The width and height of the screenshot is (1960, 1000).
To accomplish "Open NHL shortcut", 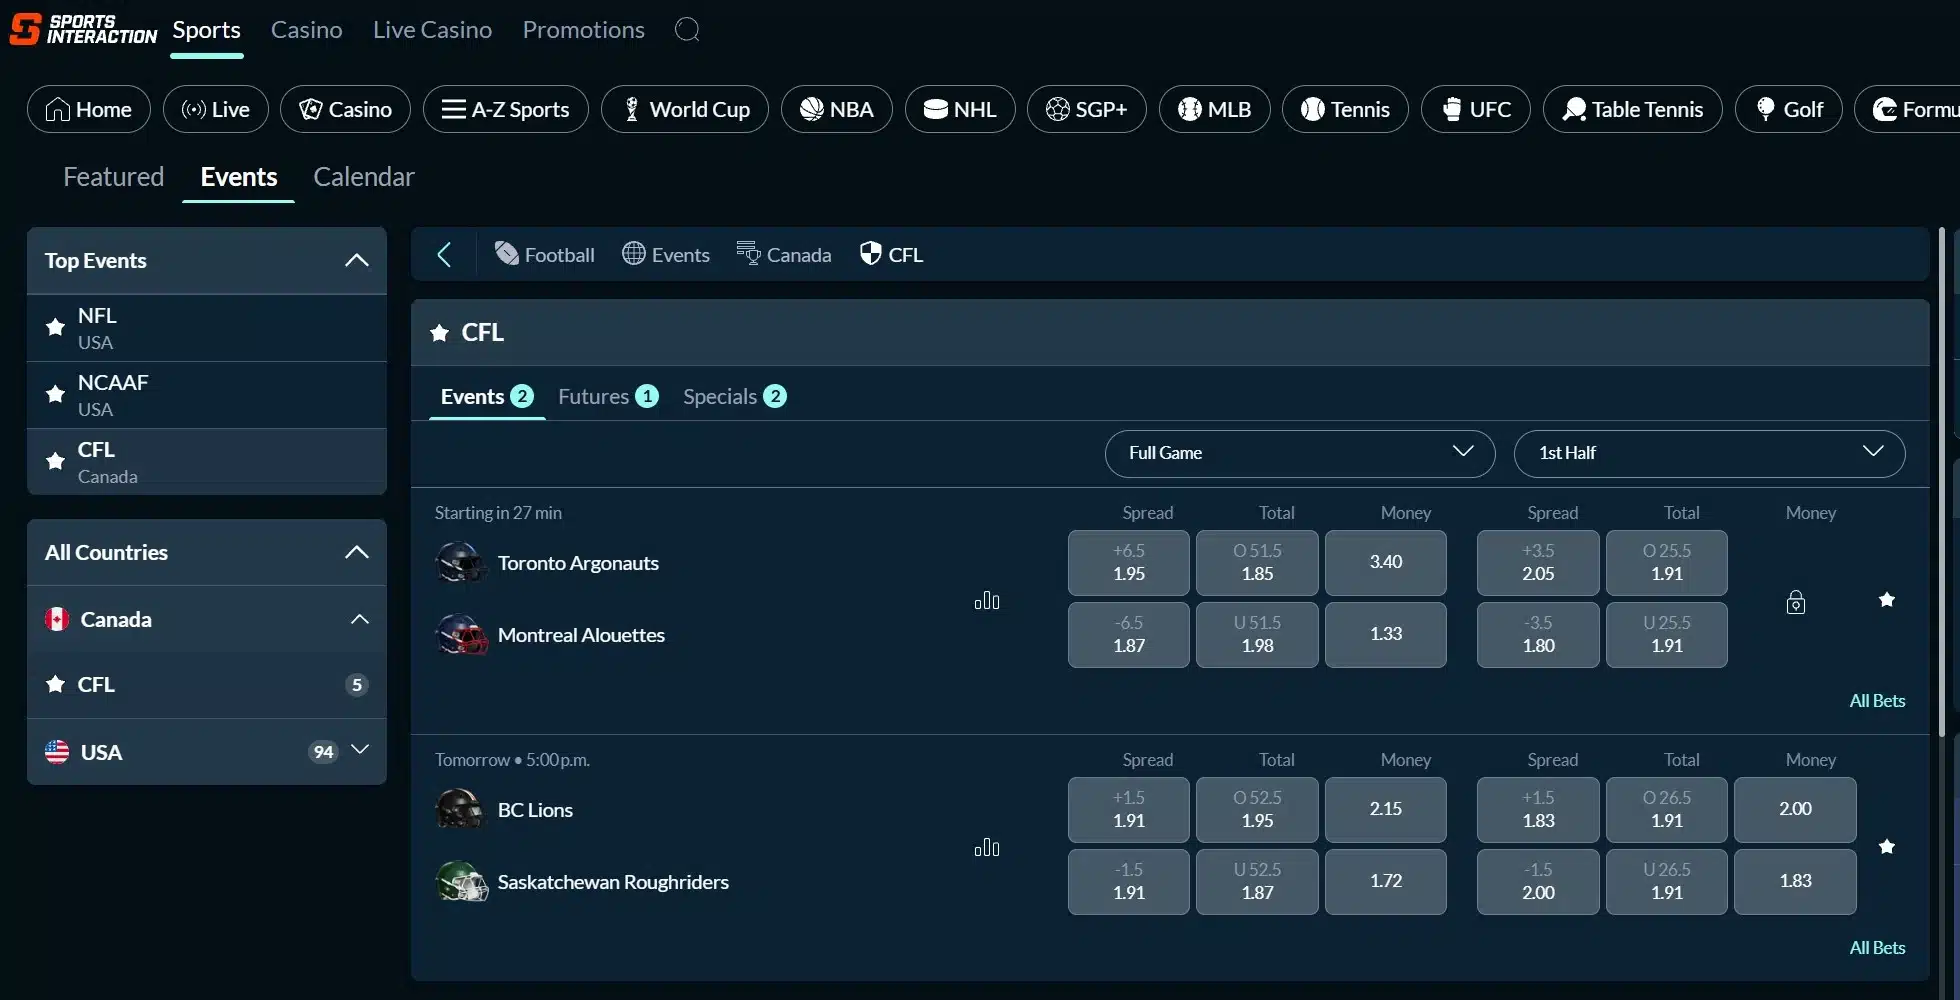I will 960,109.
